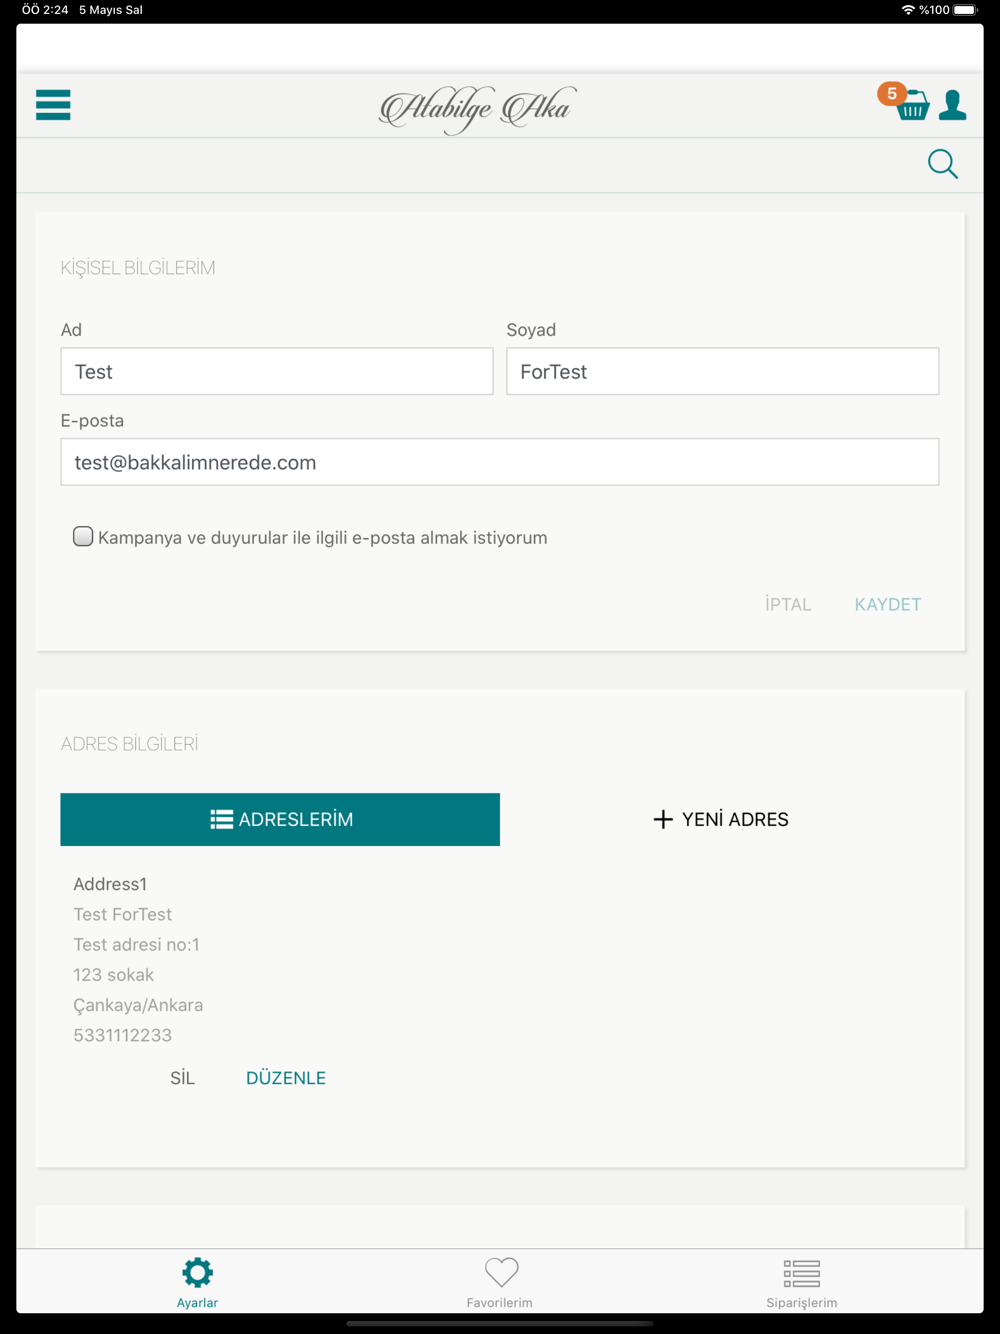Open the Siparişlerim tab label

point(802,1303)
